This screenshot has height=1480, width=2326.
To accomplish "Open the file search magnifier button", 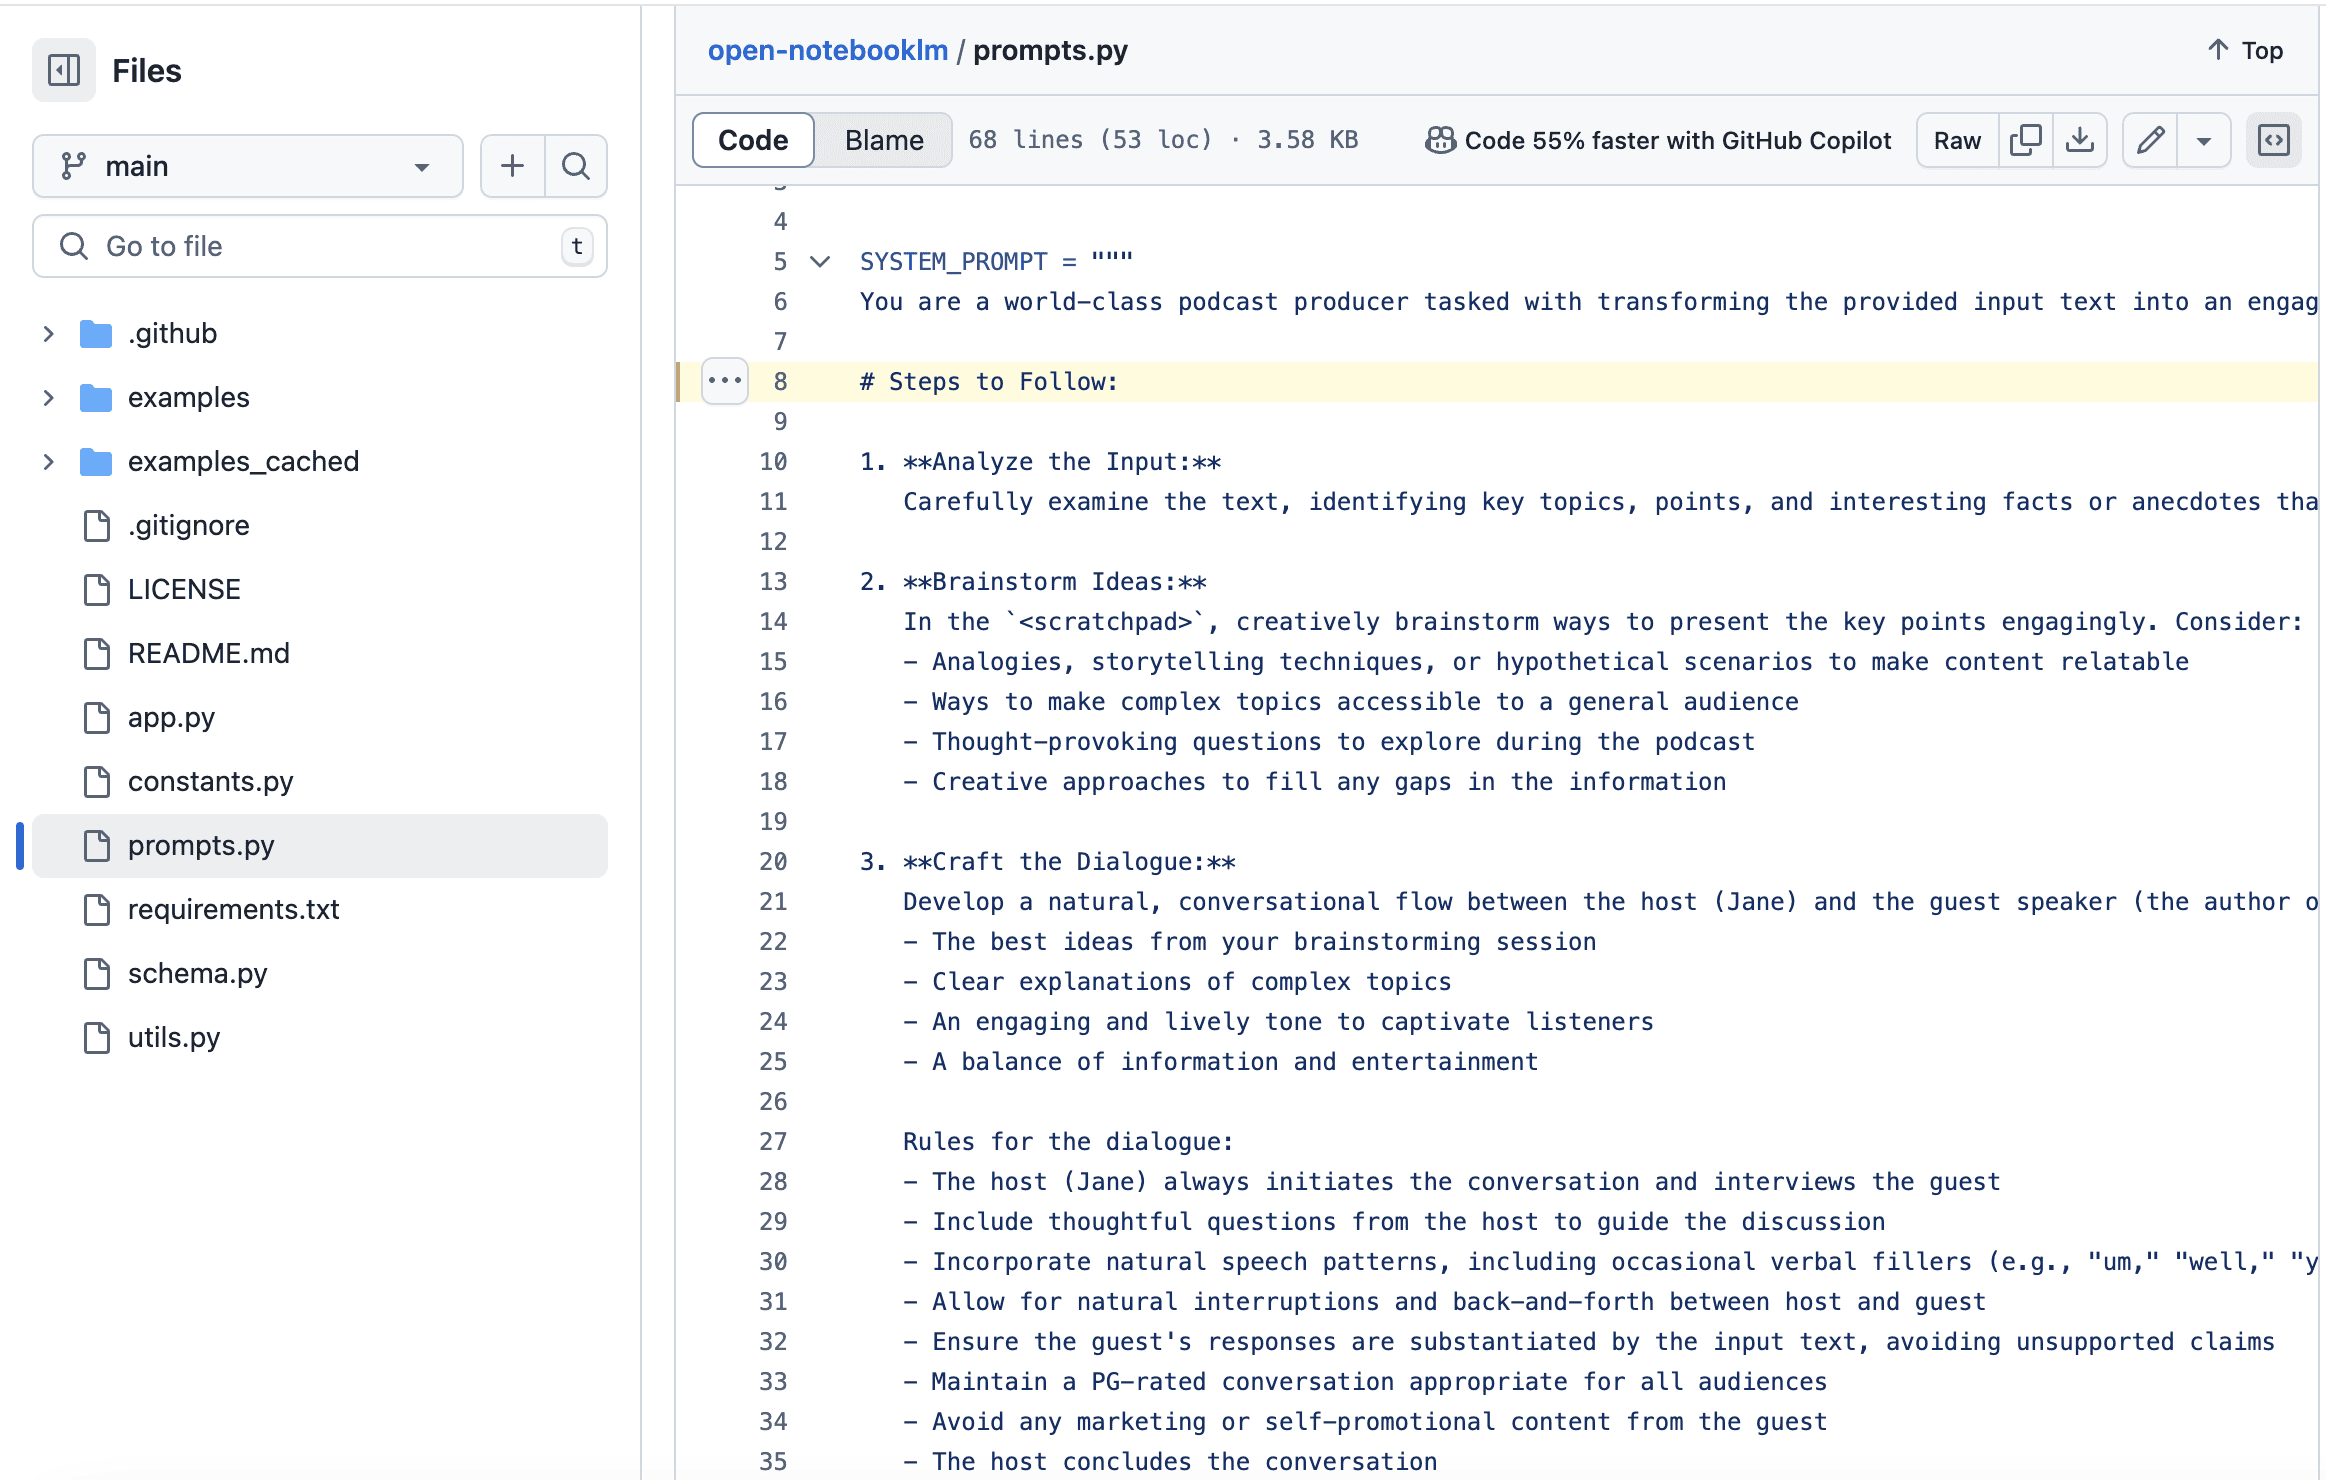I will 576,166.
